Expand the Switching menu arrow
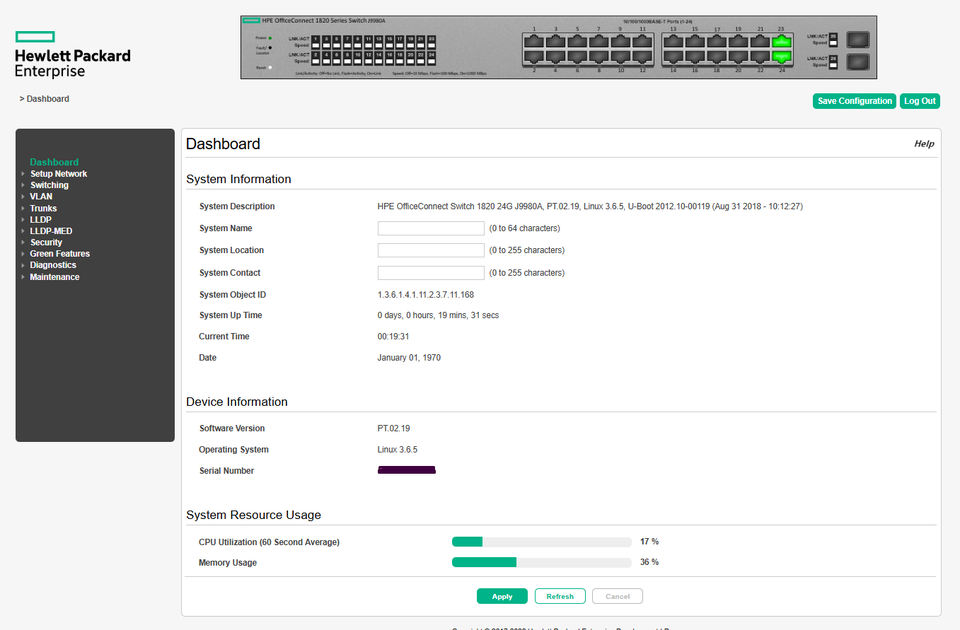Screen dimensions: 960x630 [x=23, y=185]
